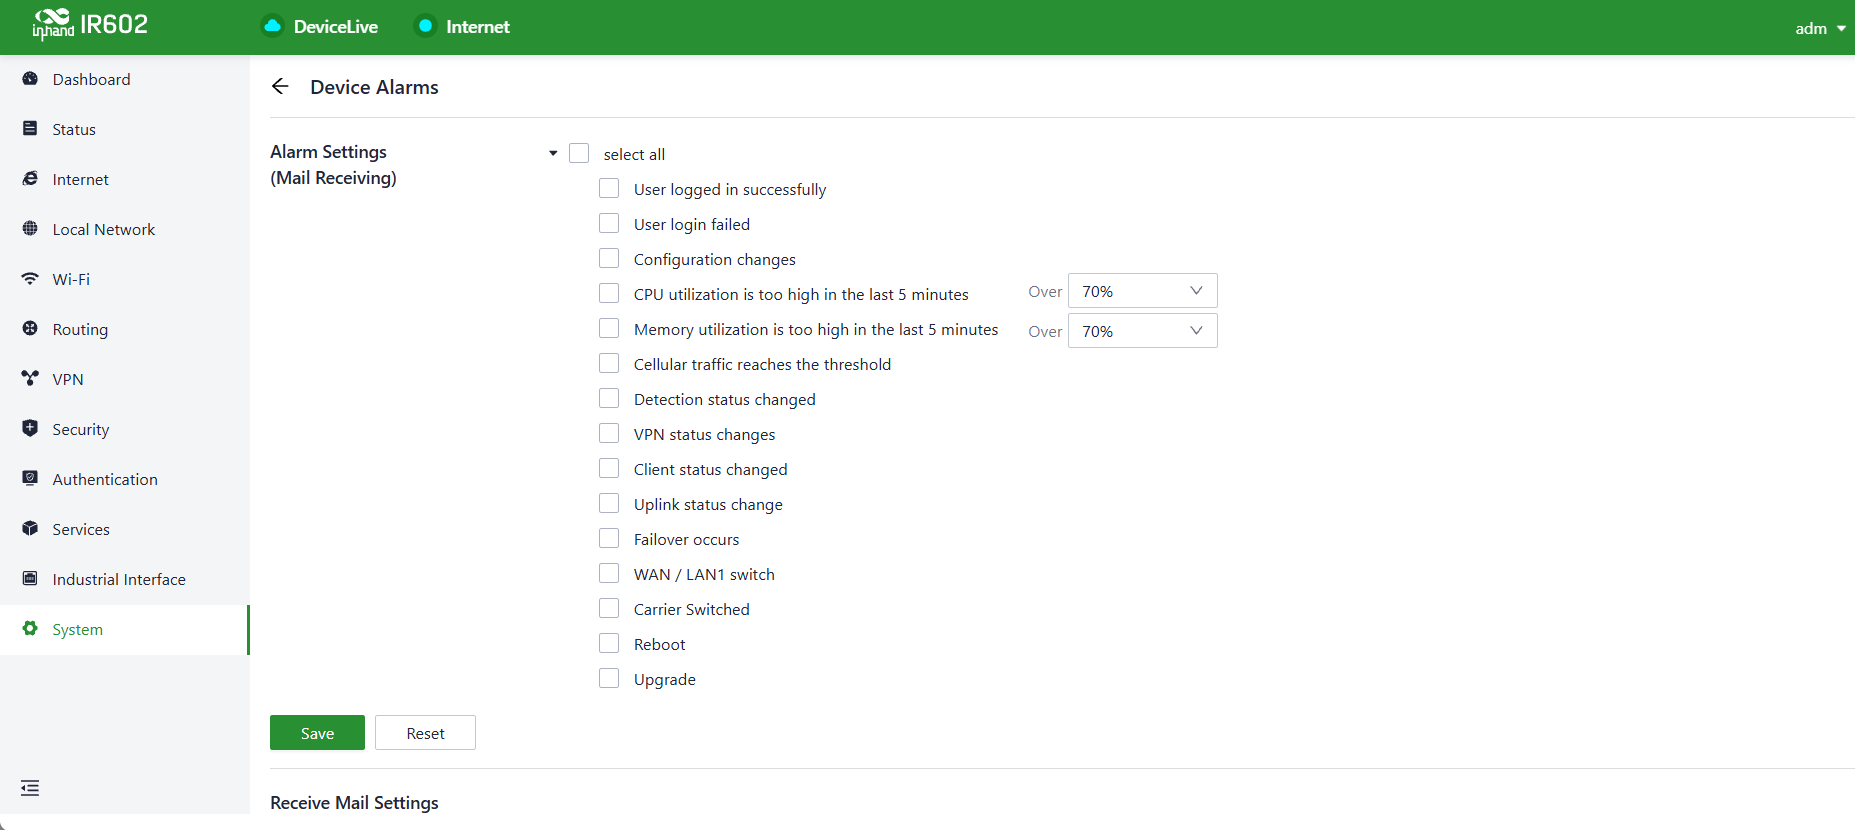Image resolution: width=1855 pixels, height=830 pixels.
Task: Click the back arrow beside Device Alarms
Action: 280,87
